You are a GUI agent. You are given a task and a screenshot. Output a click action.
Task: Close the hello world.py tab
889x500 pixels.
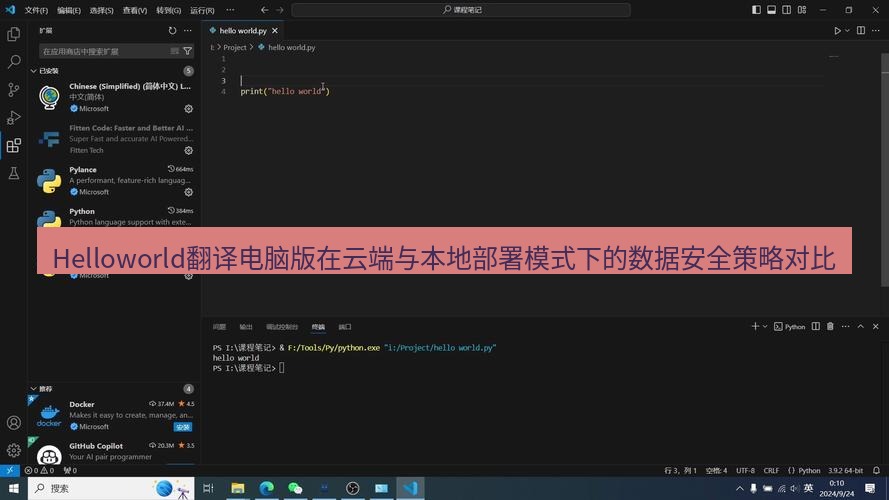[275, 31]
